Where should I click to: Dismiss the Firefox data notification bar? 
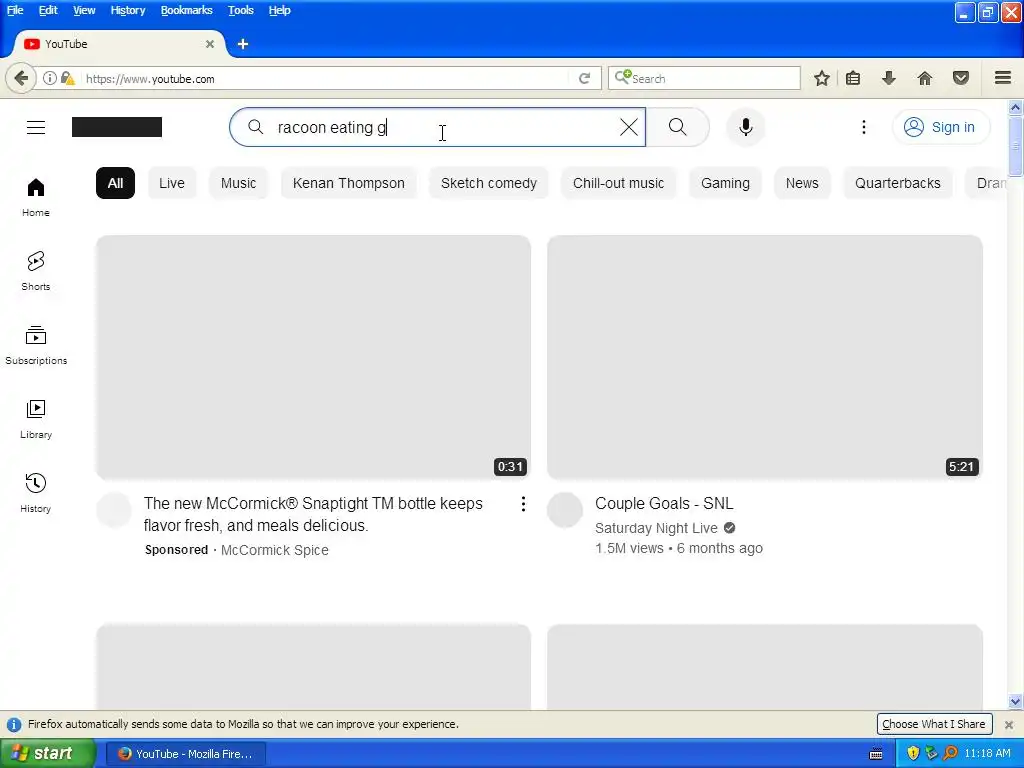1009,724
